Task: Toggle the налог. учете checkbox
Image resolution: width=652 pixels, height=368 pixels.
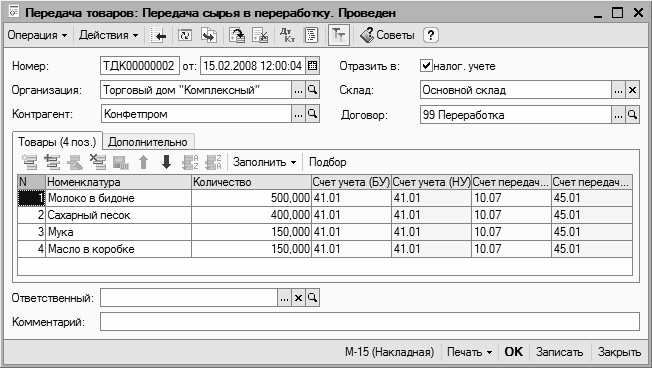Action: click(426, 66)
